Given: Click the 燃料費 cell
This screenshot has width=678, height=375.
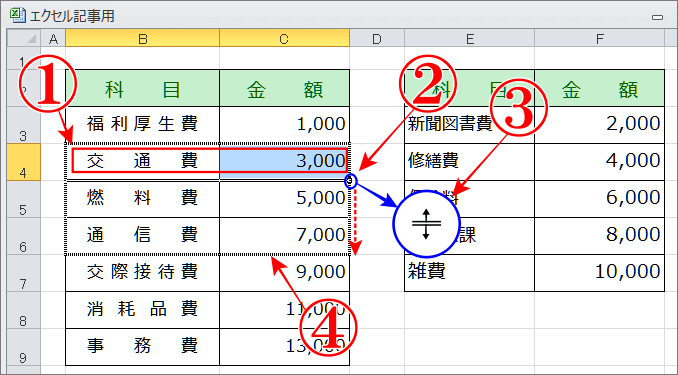Looking at the screenshot, I should [142, 199].
